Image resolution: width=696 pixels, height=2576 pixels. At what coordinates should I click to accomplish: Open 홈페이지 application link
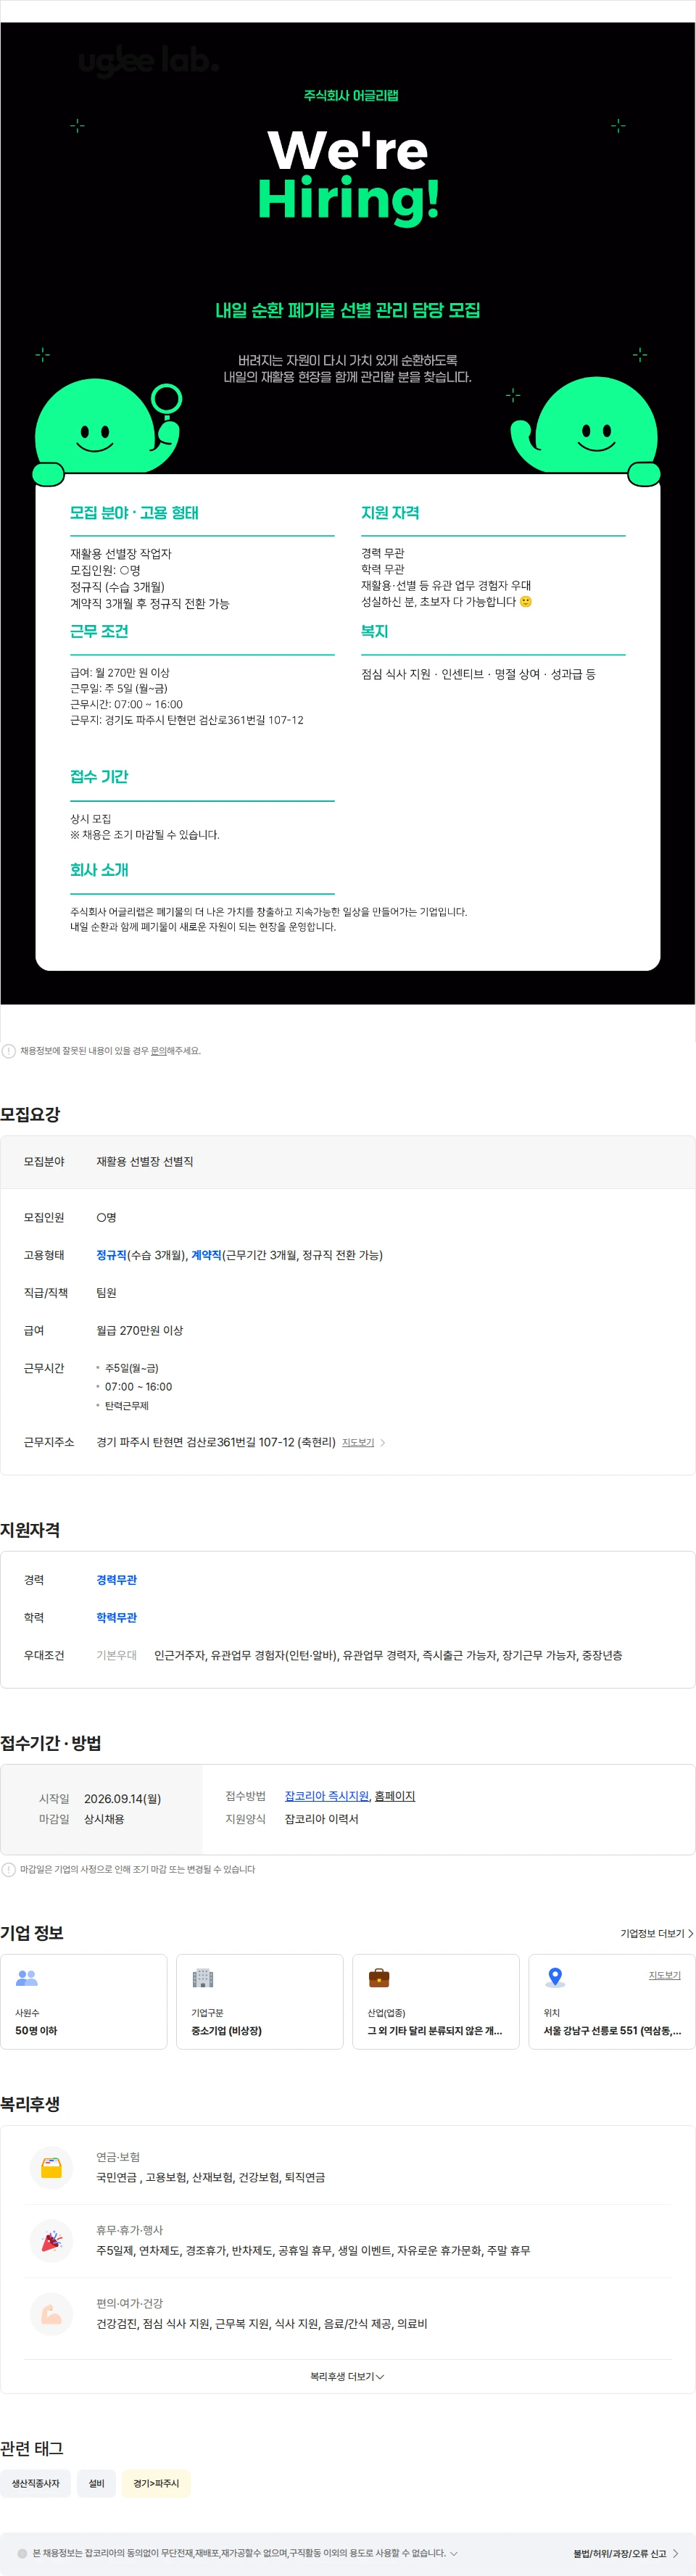[x=395, y=1796]
